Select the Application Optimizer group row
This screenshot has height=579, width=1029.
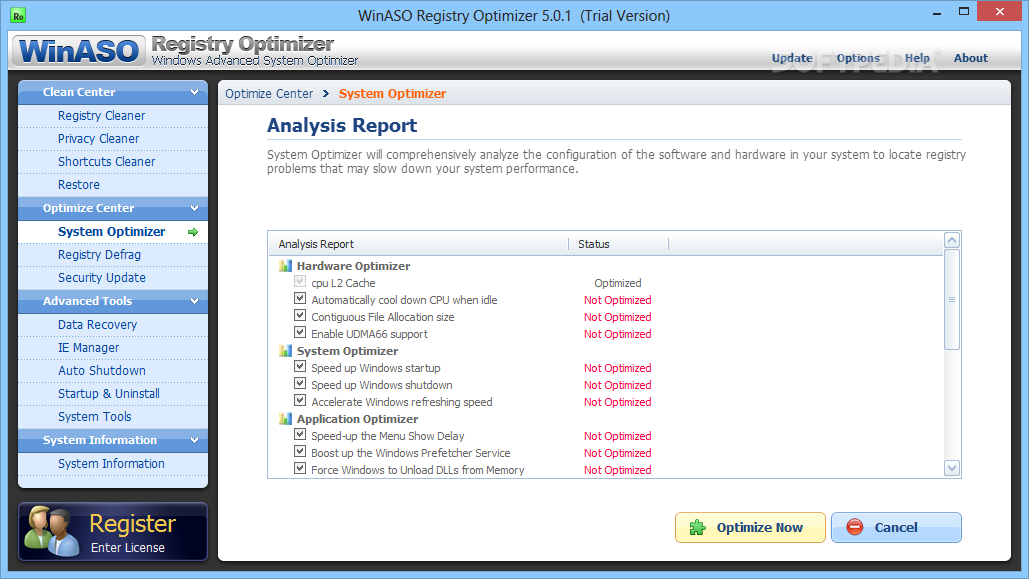pyautogui.click(x=357, y=419)
